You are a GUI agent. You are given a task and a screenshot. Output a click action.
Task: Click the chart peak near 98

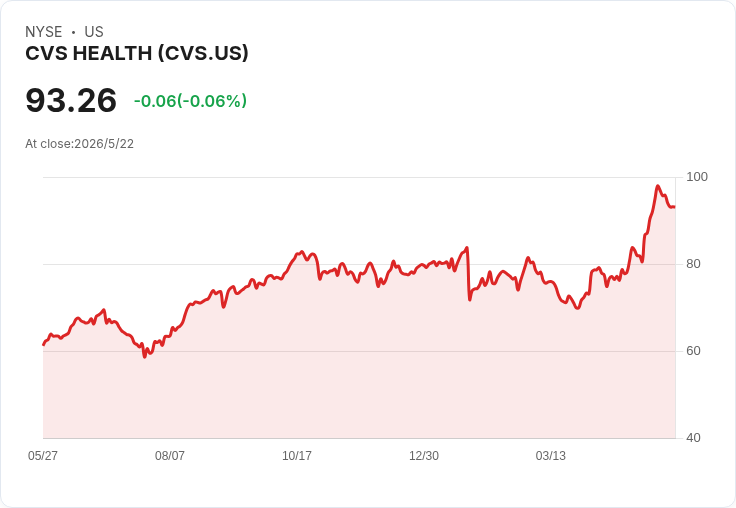tap(658, 186)
